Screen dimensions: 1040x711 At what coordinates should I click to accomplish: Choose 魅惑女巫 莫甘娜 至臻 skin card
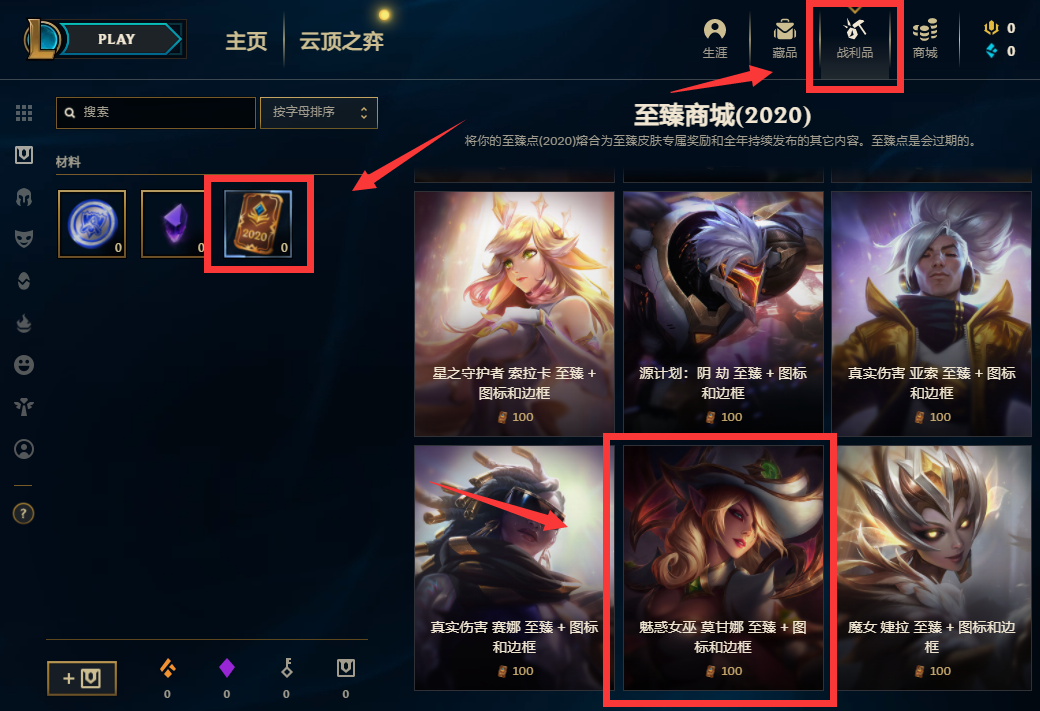point(723,568)
